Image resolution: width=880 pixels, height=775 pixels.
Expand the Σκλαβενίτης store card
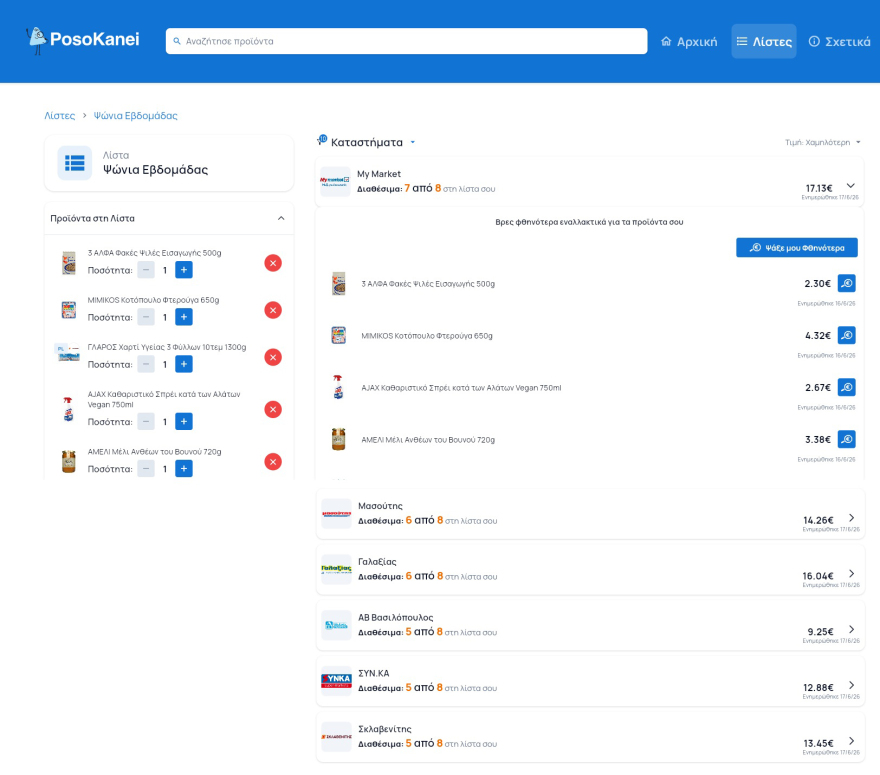pyautogui.click(x=851, y=741)
